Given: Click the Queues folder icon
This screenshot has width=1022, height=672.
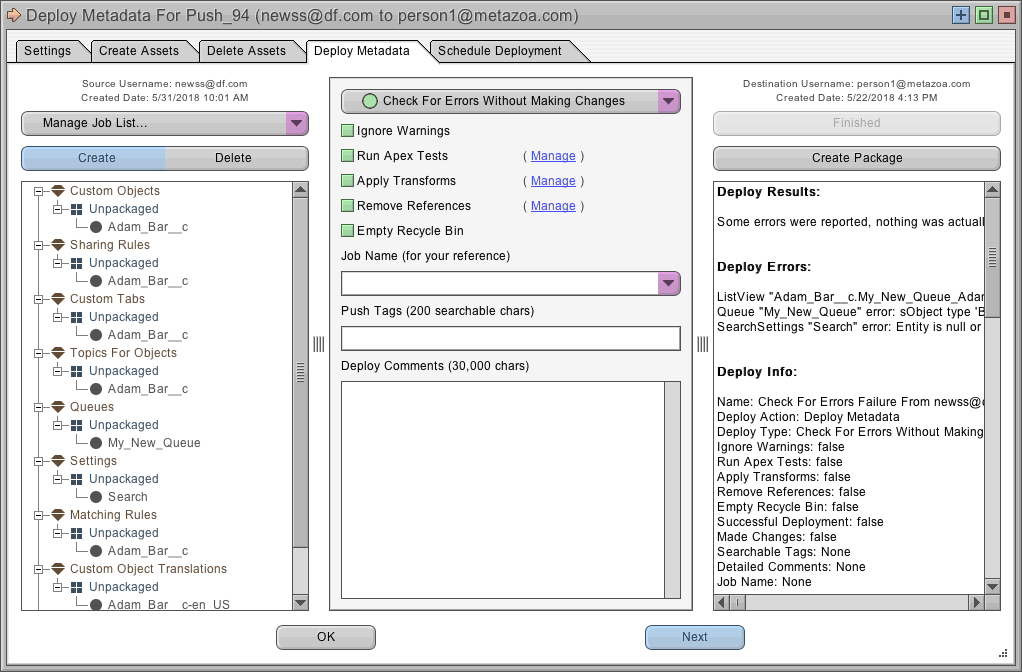Looking at the screenshot, I should [x=58, y=407].
